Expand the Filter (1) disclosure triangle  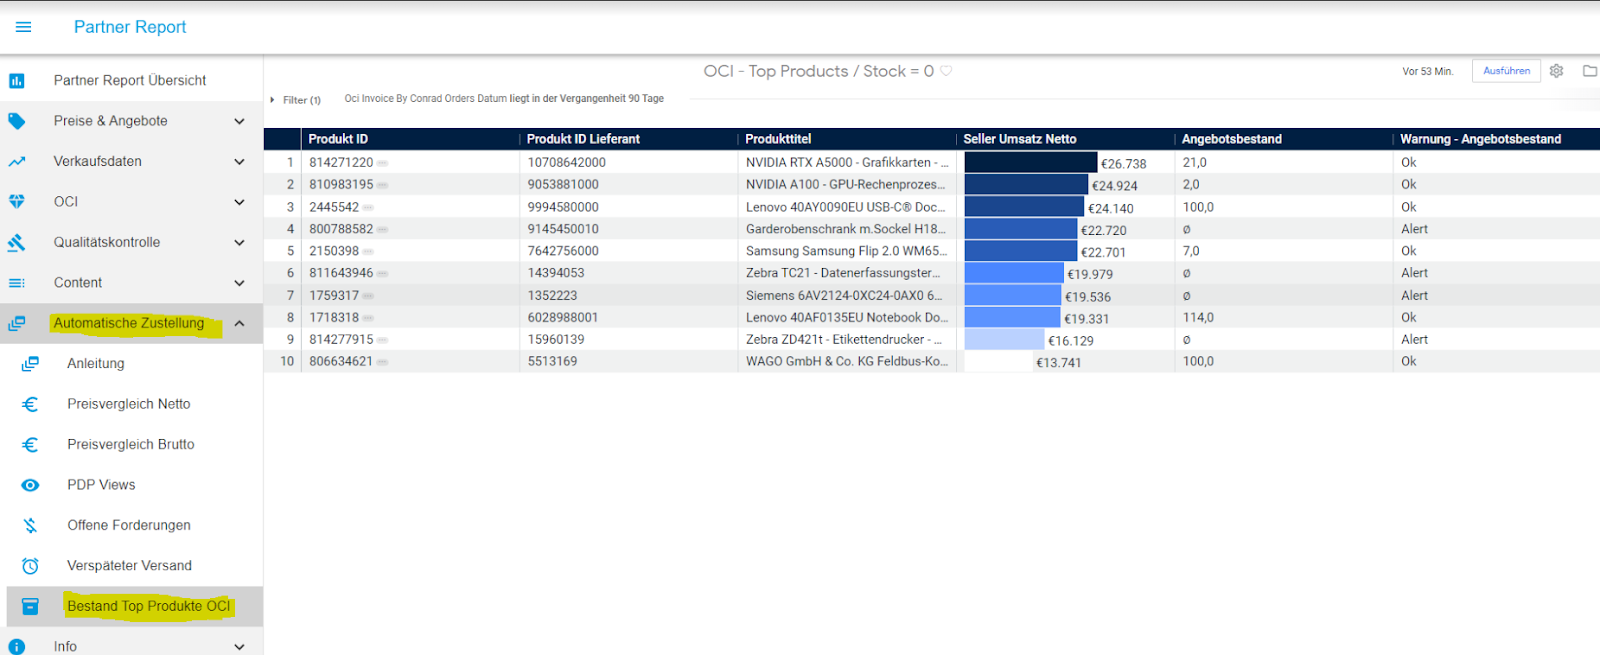click(x=272, y=100)
